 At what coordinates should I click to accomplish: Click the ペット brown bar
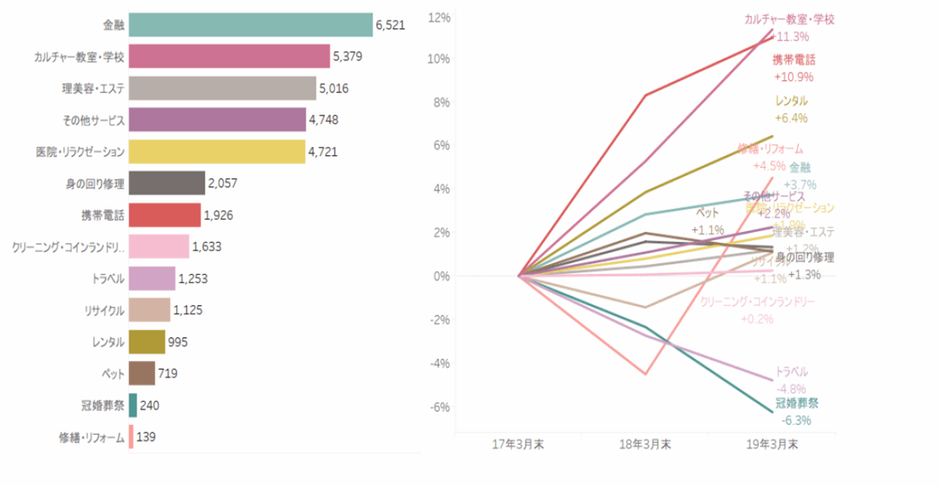tap(142, 373)
